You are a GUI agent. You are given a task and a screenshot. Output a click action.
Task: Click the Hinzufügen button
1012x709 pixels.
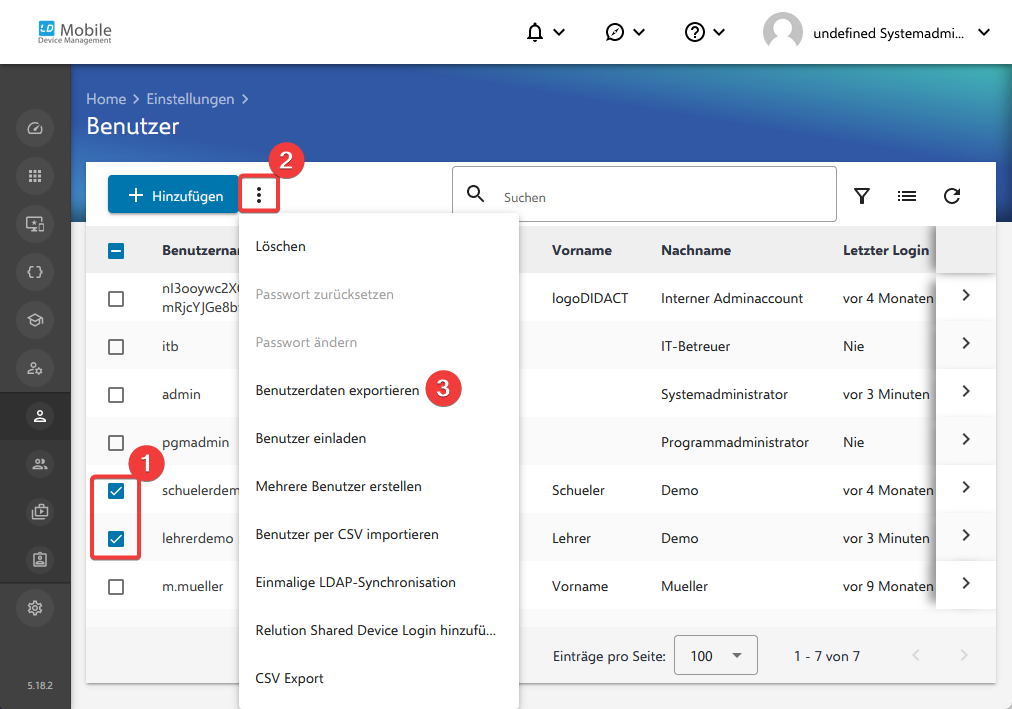click(173, 195)
